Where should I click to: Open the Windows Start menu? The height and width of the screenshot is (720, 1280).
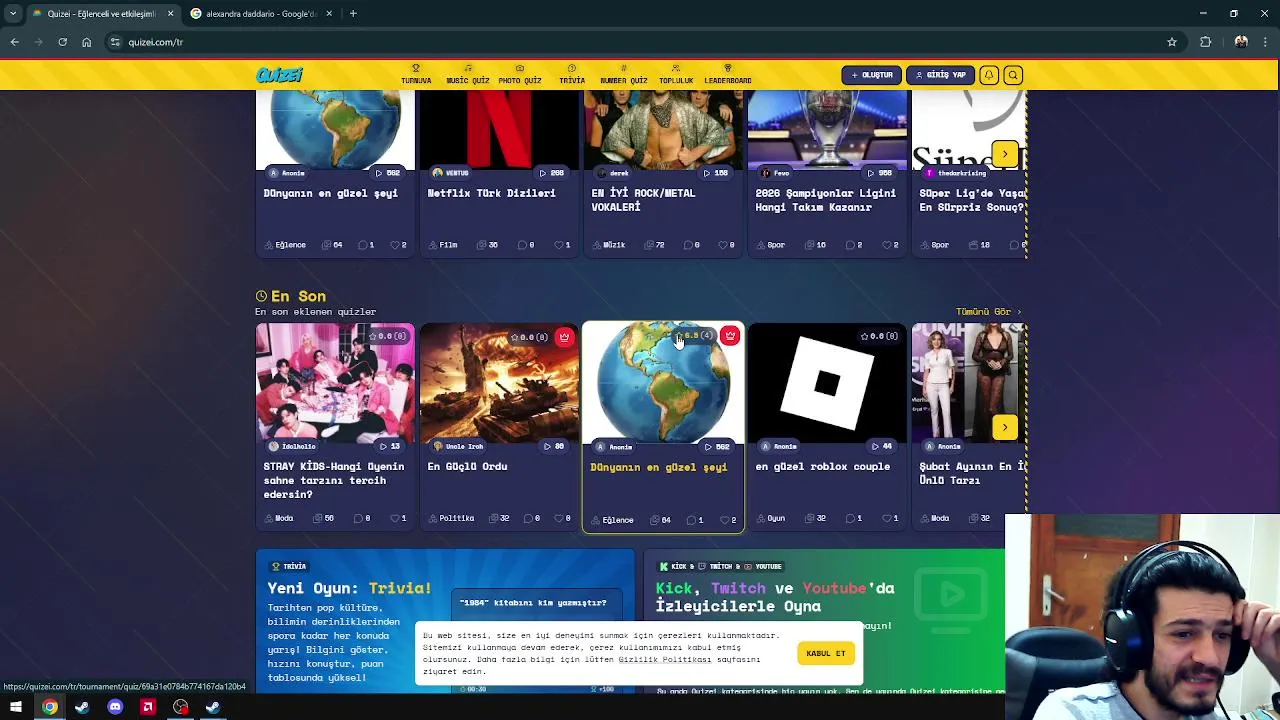16,707
